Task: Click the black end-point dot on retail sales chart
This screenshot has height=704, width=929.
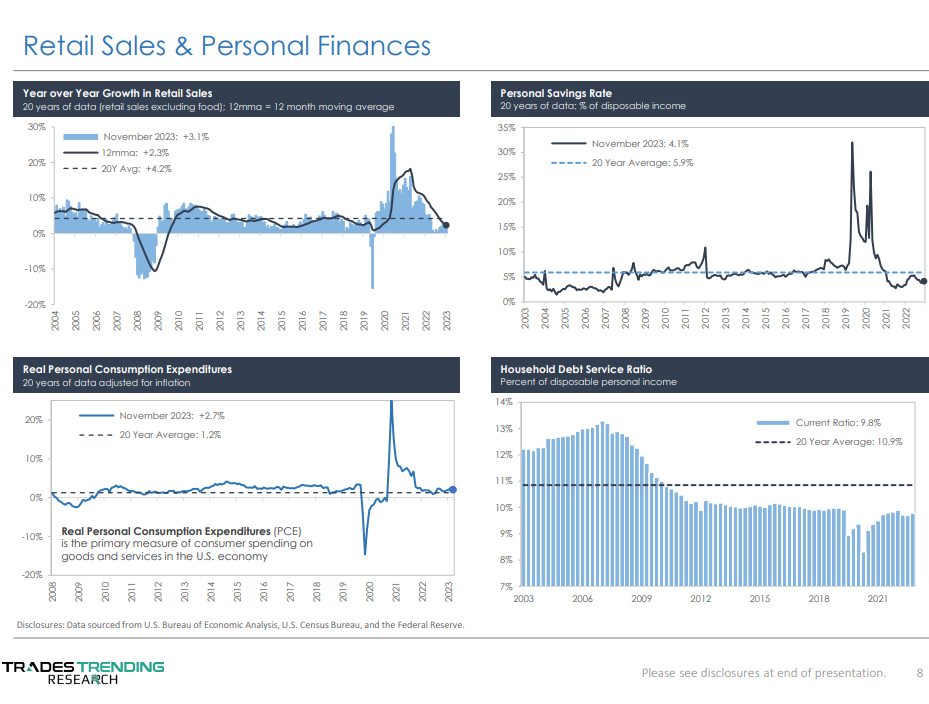Action: (446, 226)
